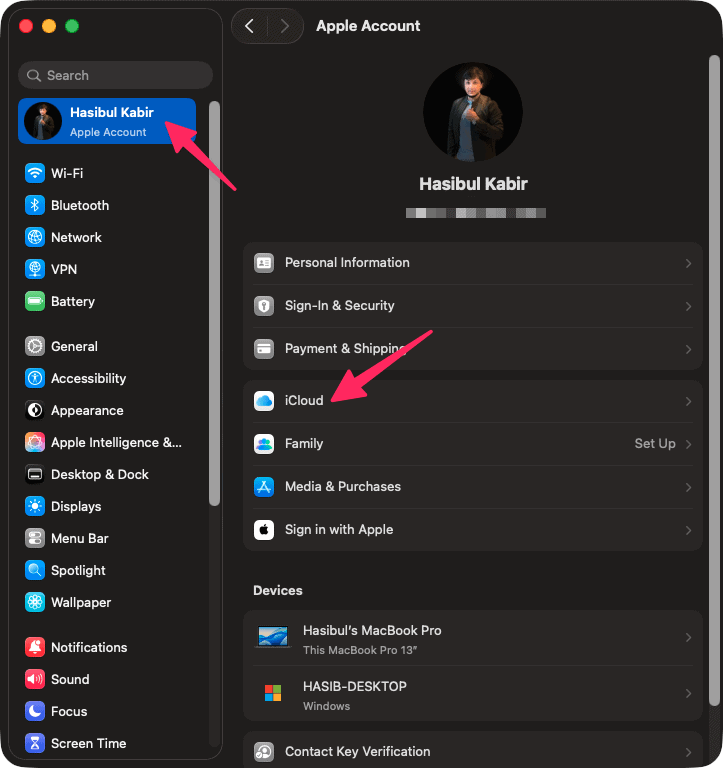The width and height of the screenshot is (723, 768).
Task: Click the 'This MacBook Pro 13″' text
Action: tap(360, 650)
